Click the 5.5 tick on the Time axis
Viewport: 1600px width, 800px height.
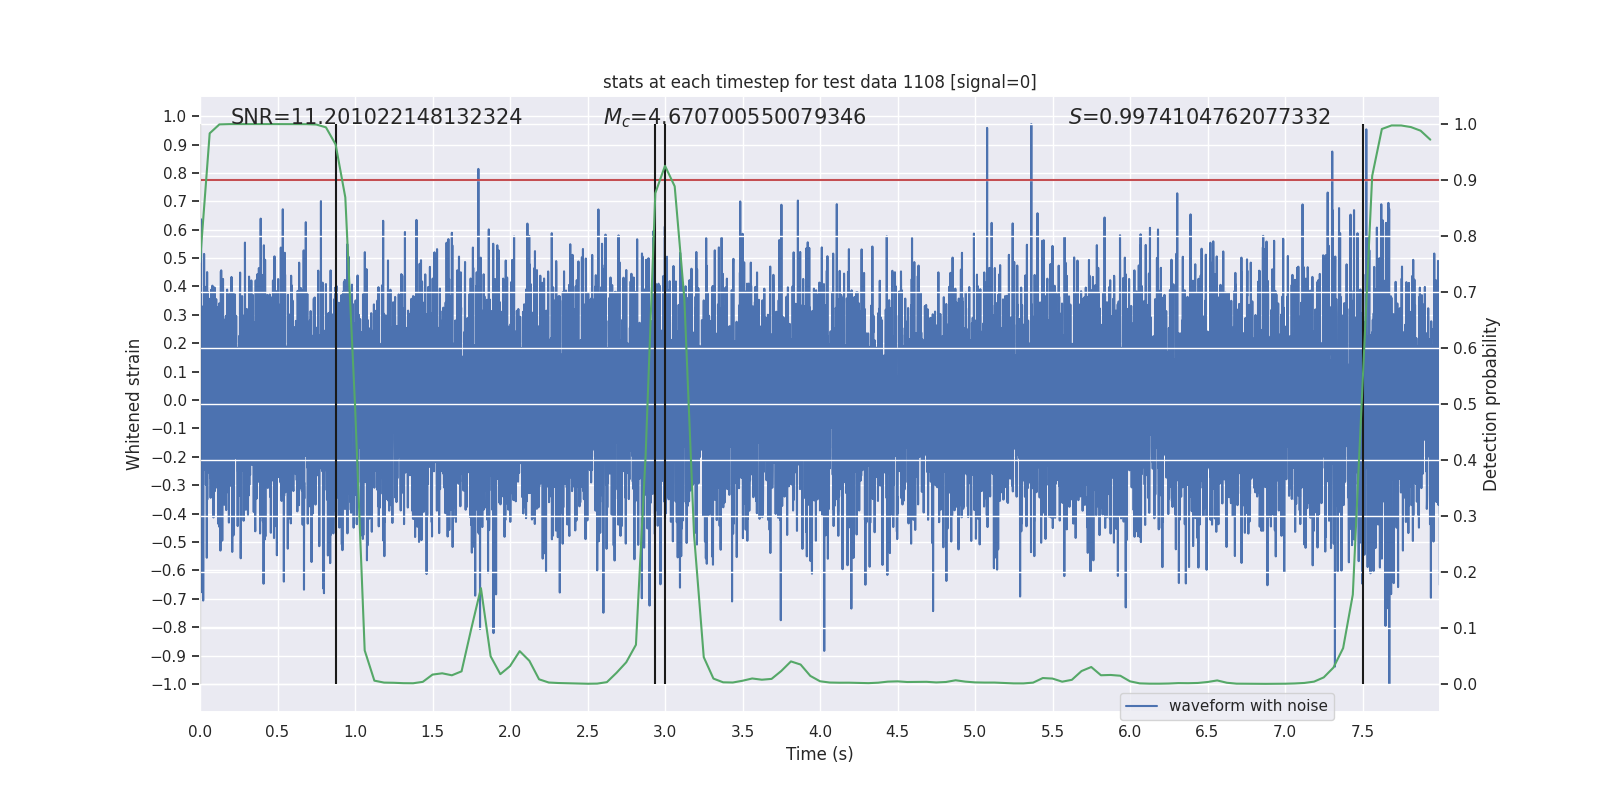[1052, 731]
